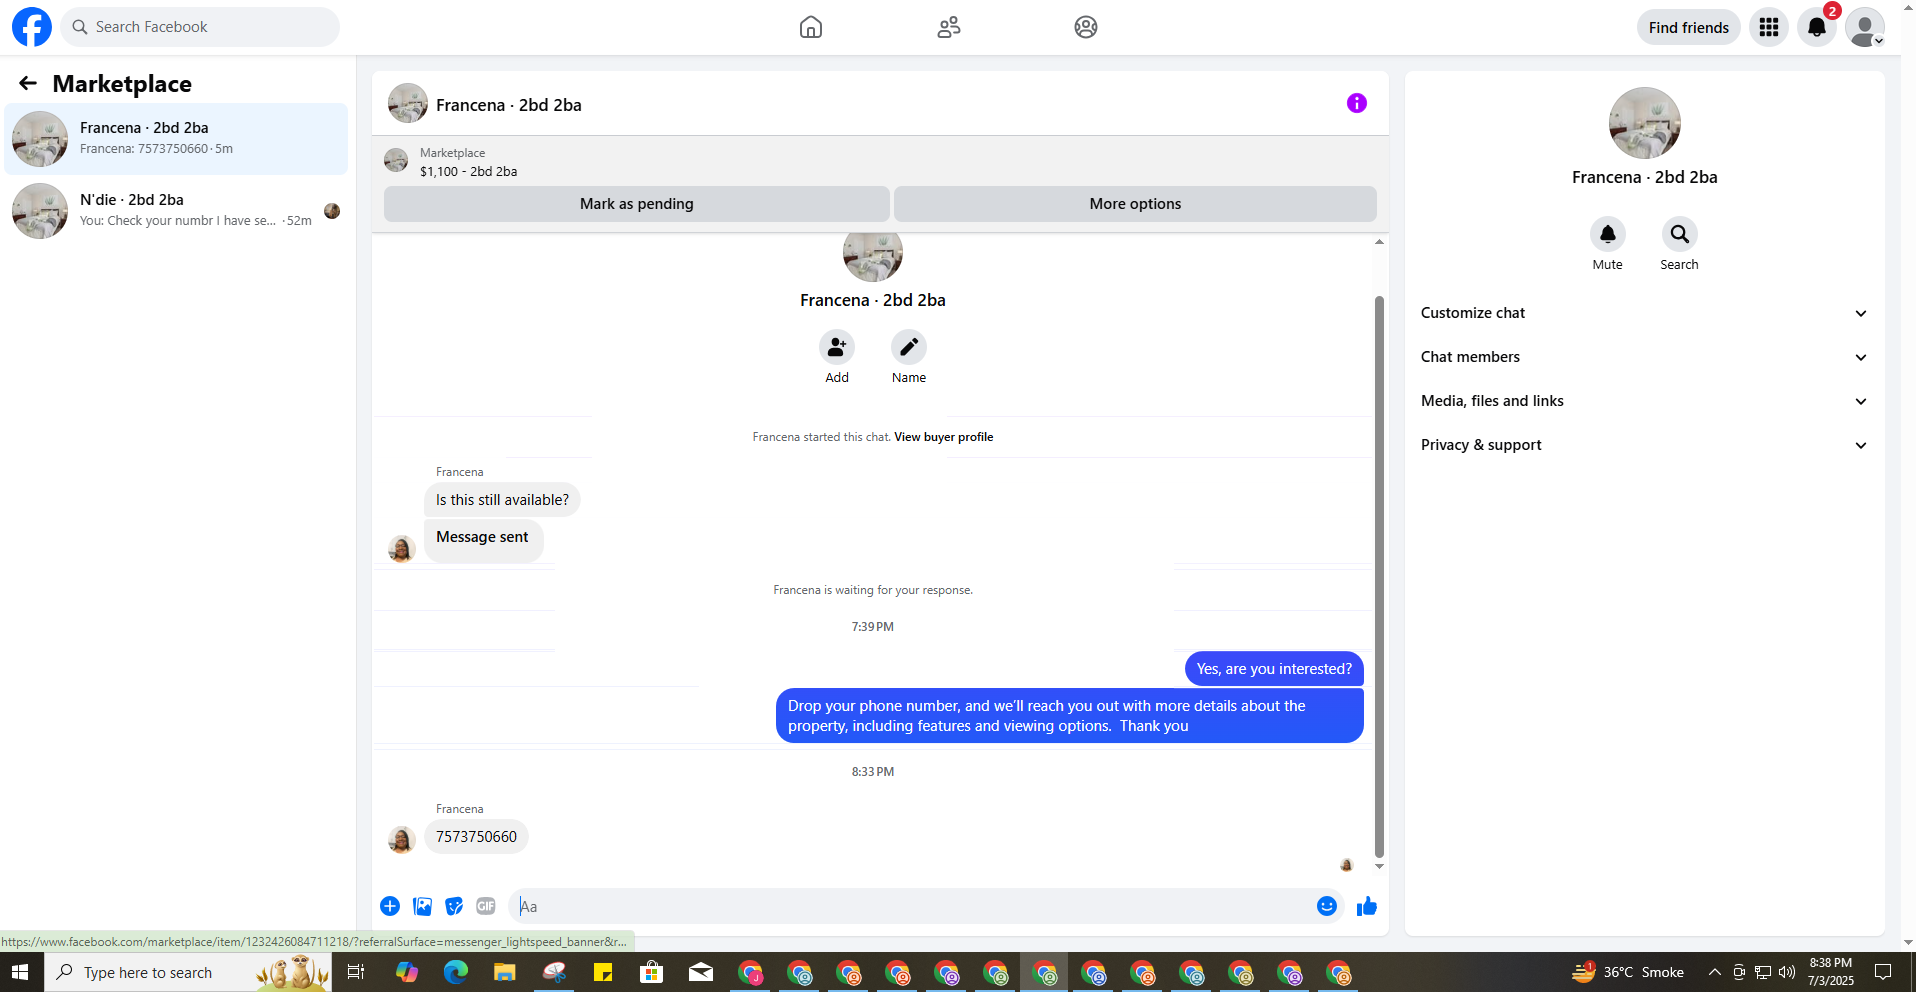Open the Facebook apps menu grid
1916x992 pixels.
tap(1769, 27)
